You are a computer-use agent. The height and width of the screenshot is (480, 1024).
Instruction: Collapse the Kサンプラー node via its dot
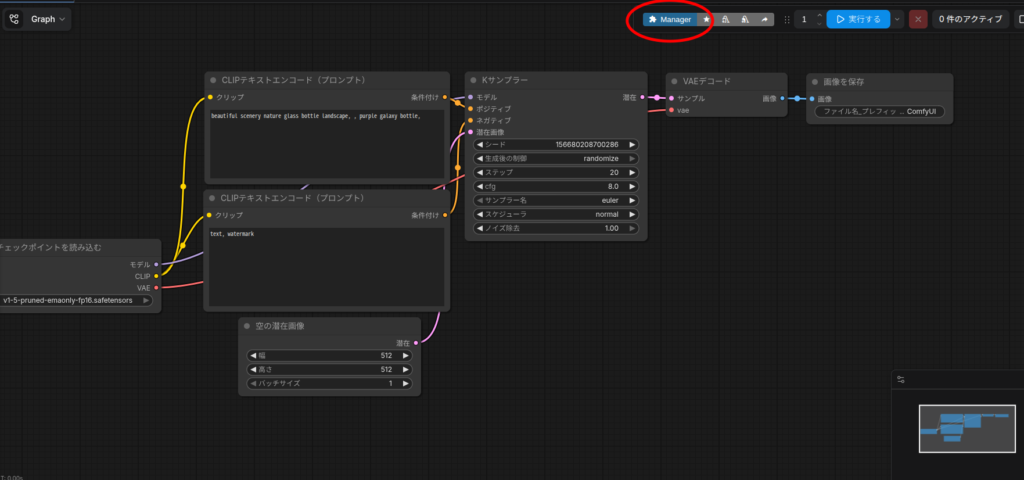pyautogui.click(x=473, y=79)
